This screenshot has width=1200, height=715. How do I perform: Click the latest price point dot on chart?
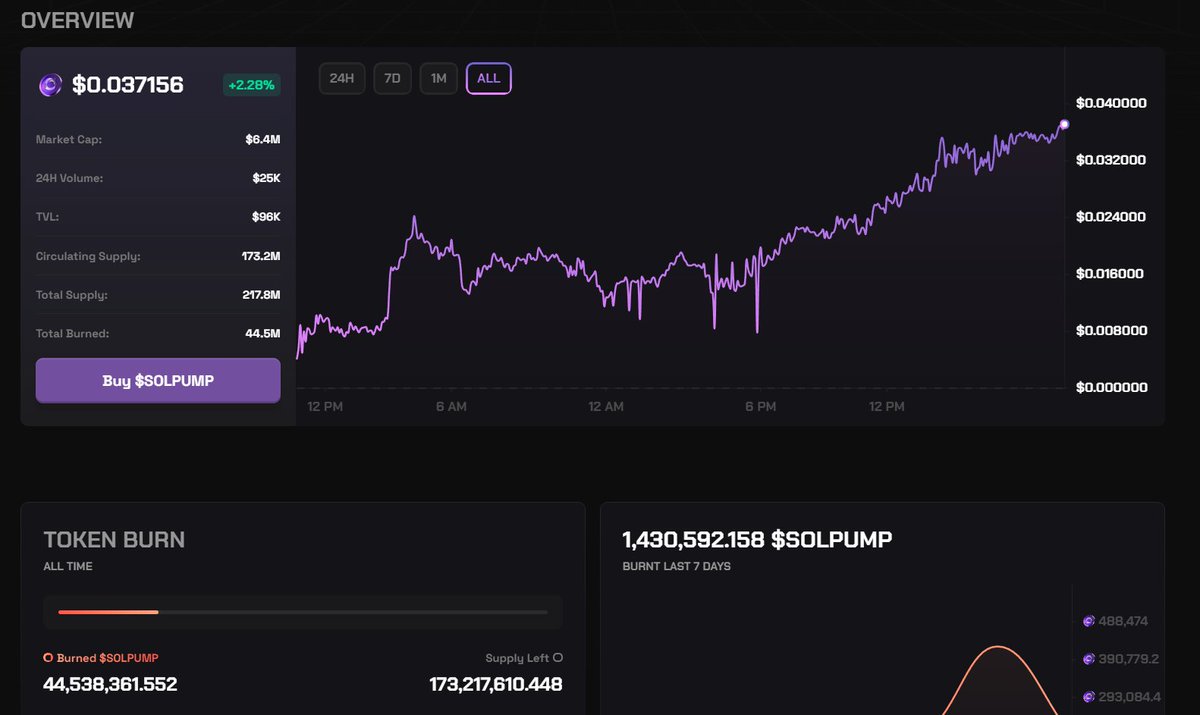pyautogui.click(x=1064, y=124)
